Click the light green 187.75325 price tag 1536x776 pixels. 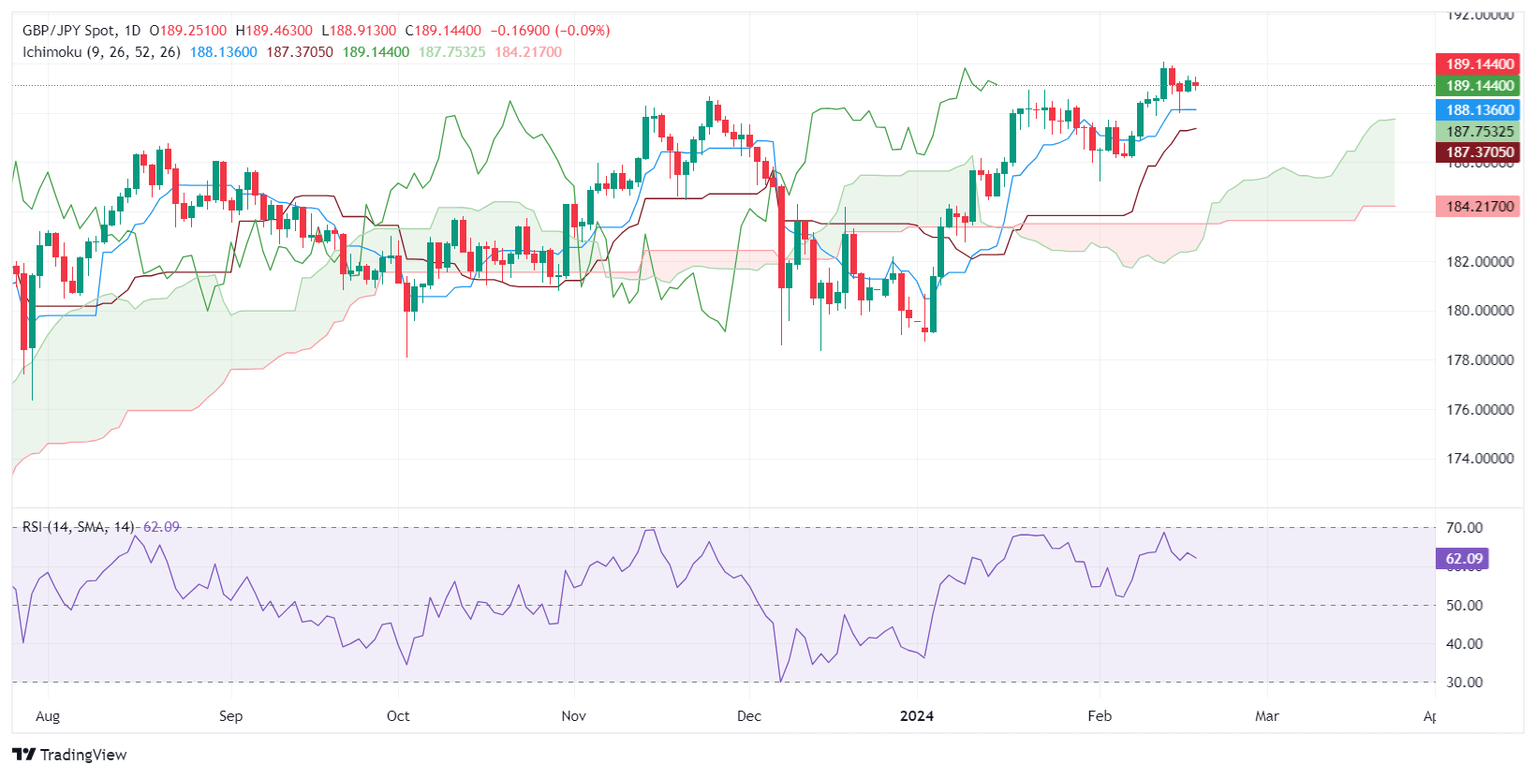(1477, 131)
